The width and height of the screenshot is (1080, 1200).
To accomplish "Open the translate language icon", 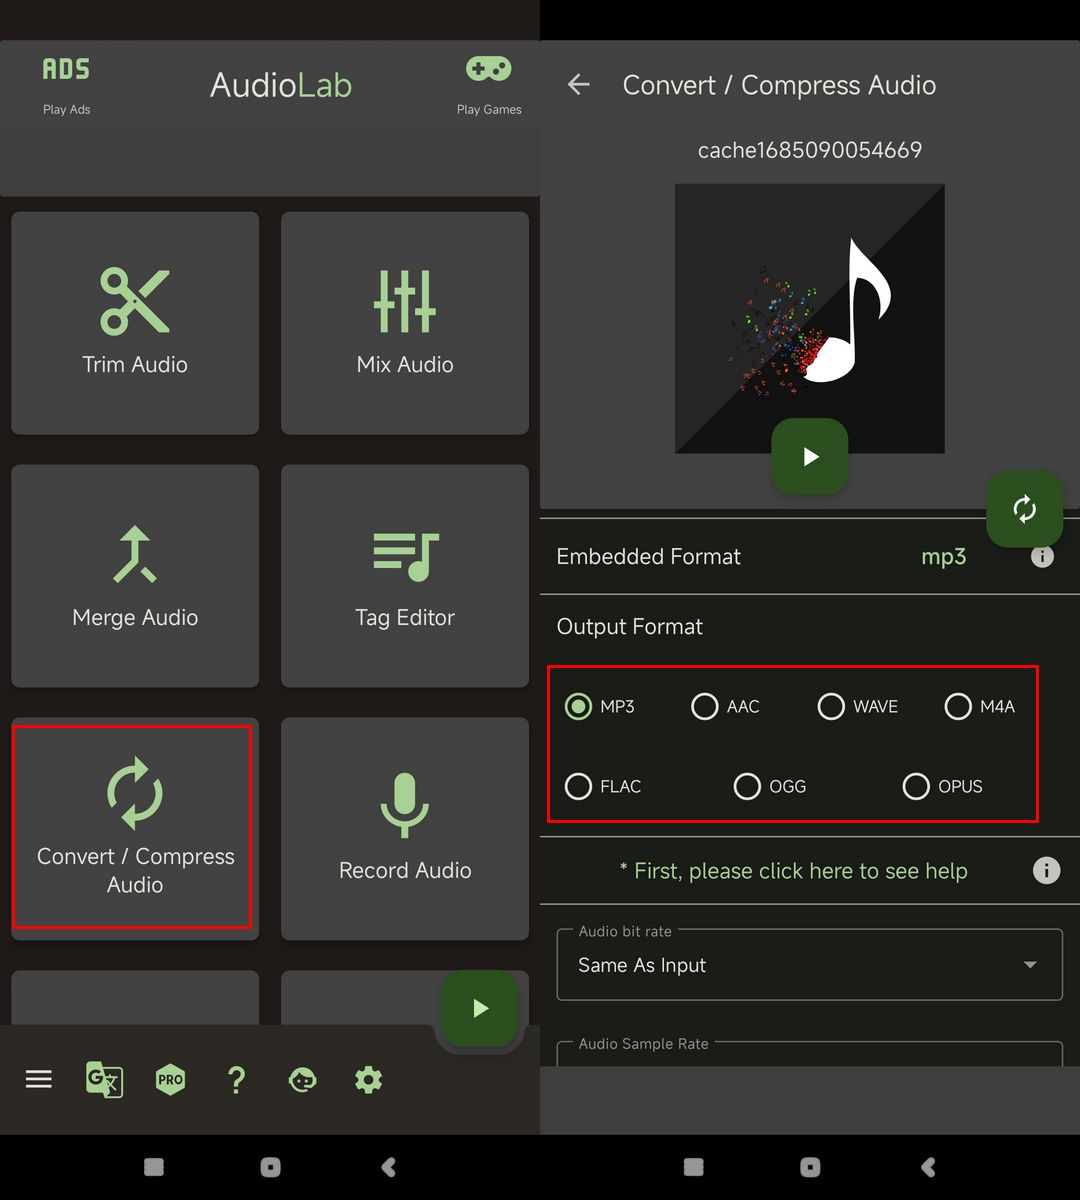I will [104, 1079].
